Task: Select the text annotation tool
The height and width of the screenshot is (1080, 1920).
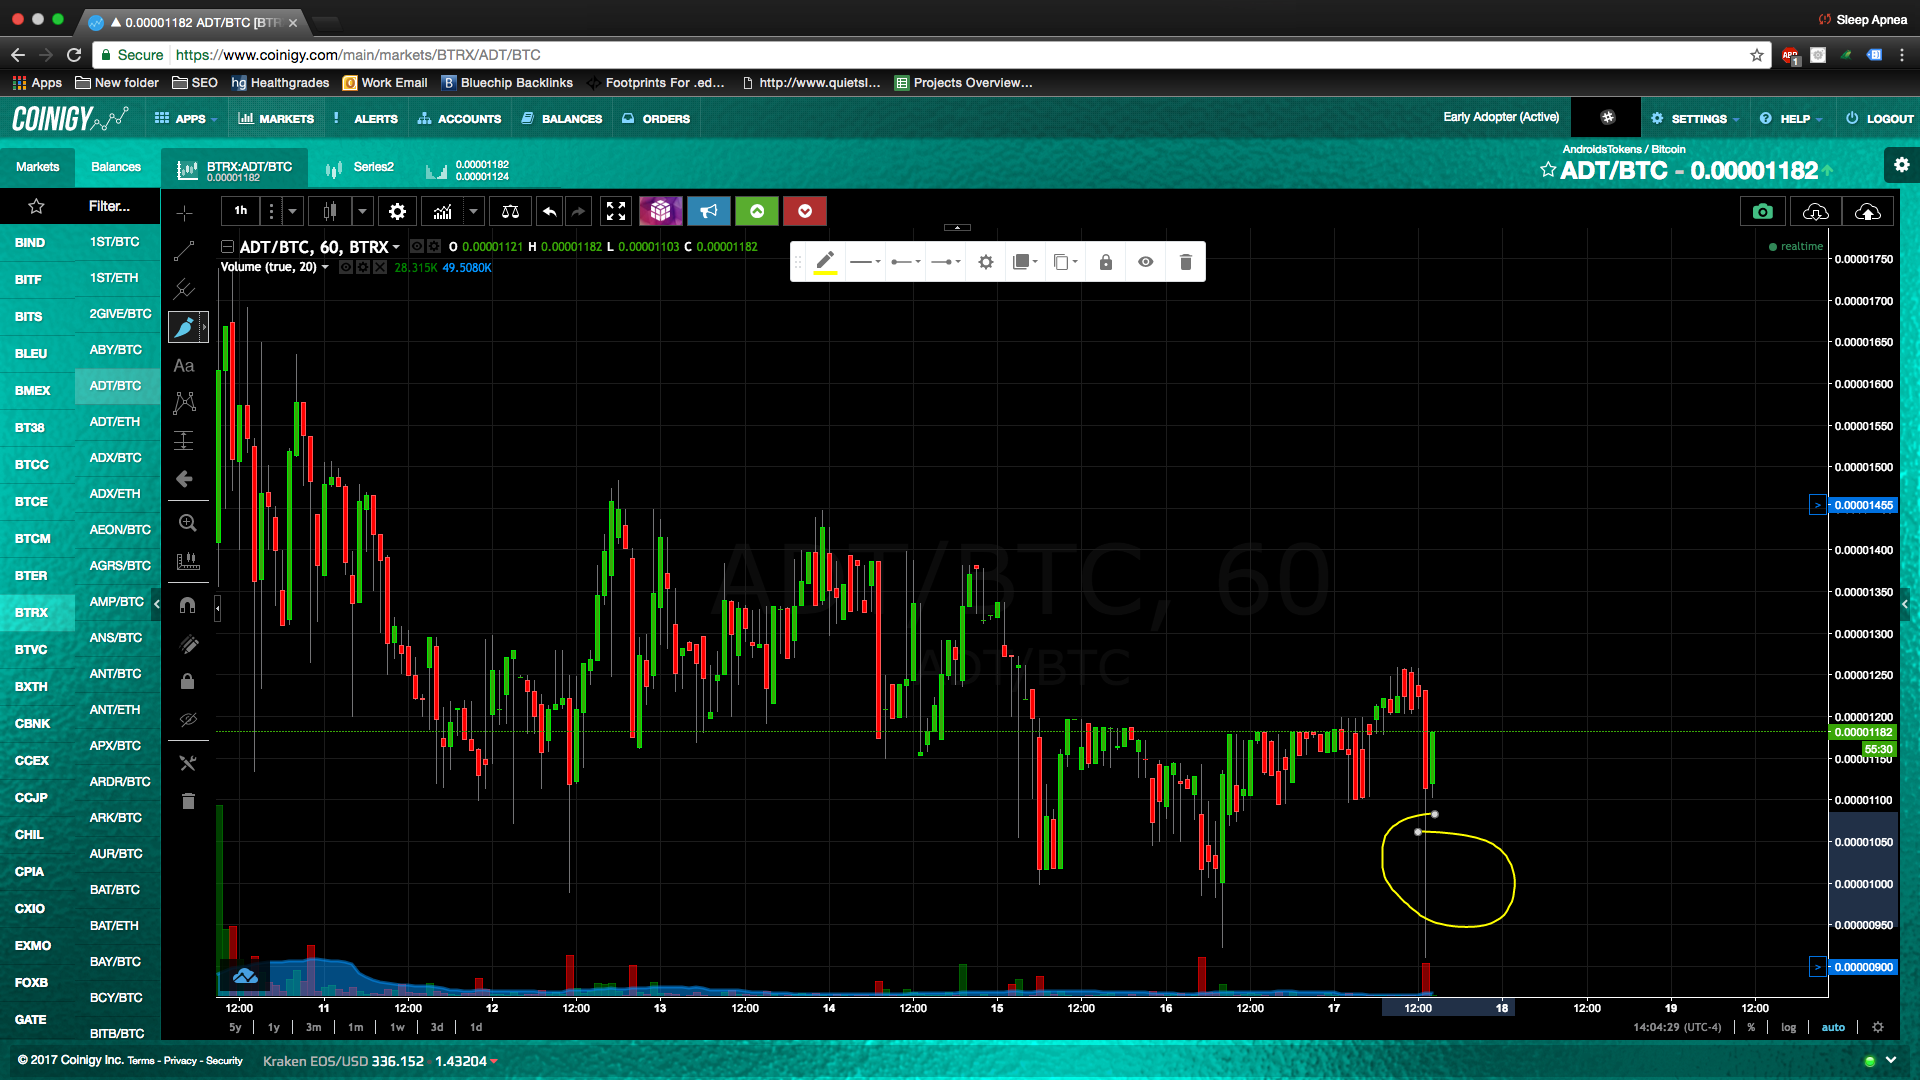Action: click(184, 366)
